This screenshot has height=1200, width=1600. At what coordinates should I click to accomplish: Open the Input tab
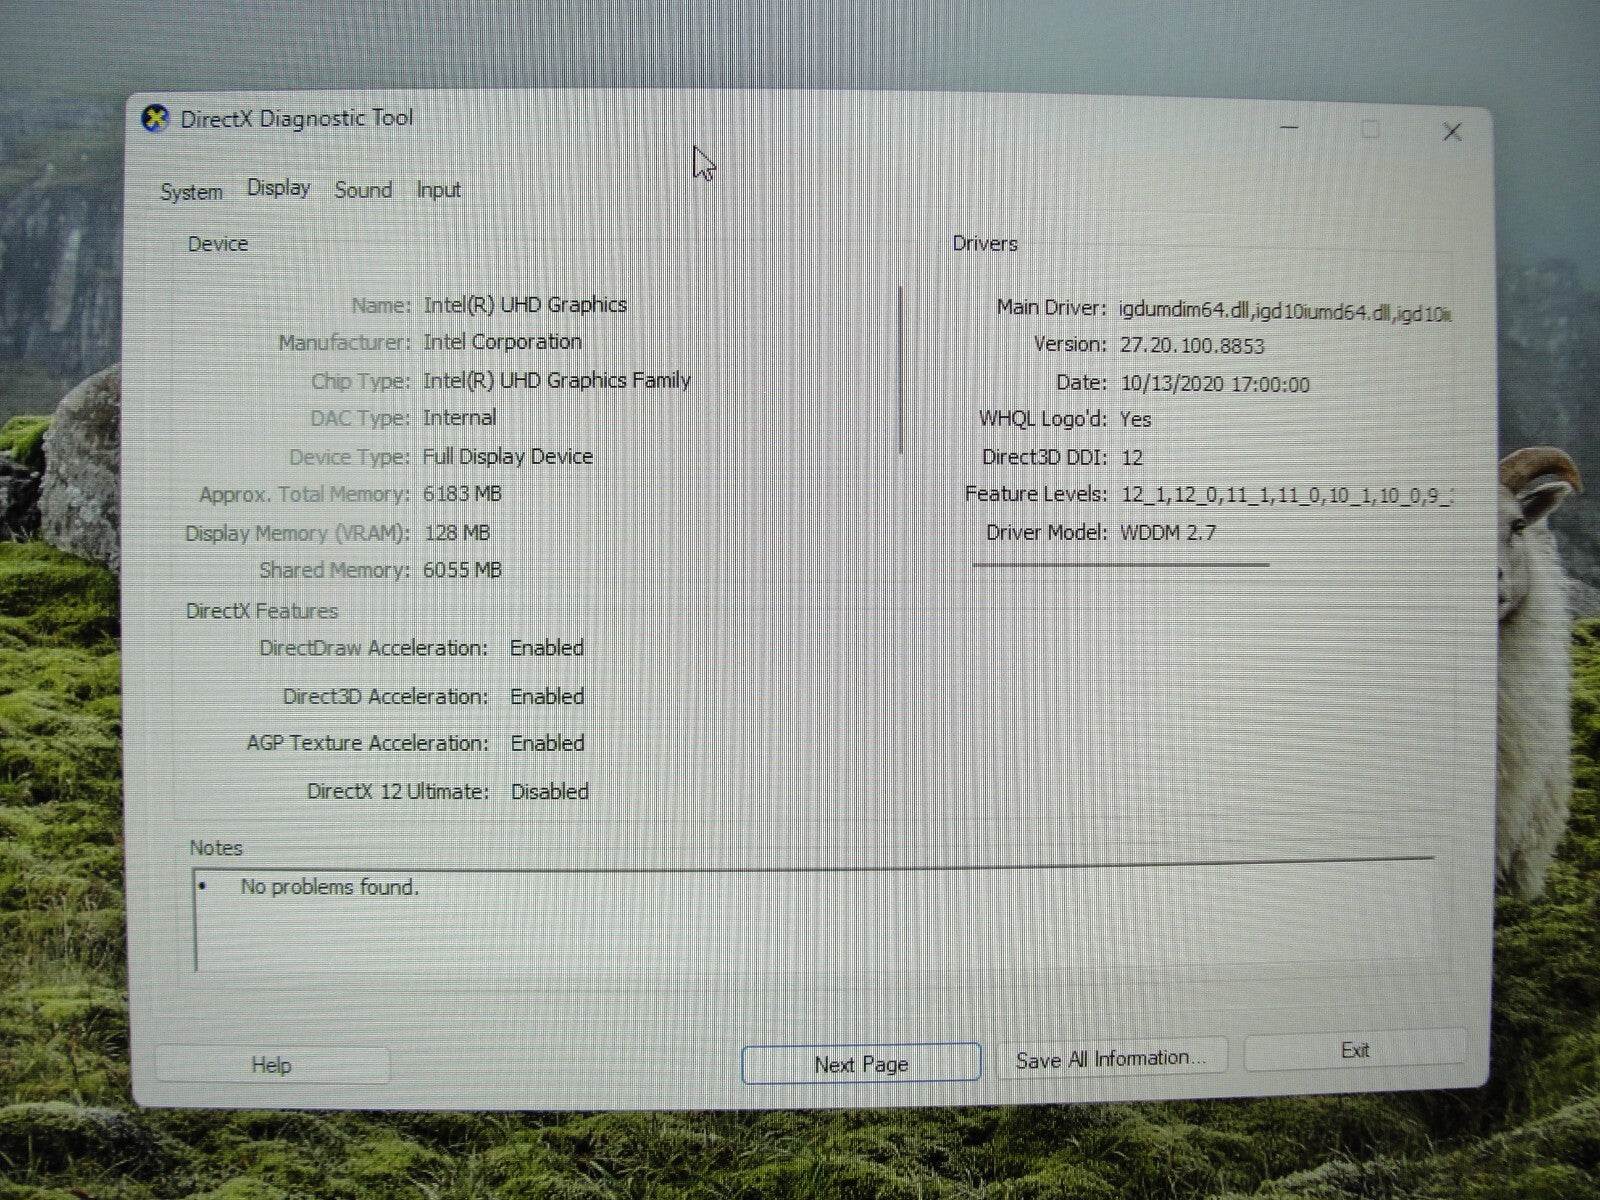[438, 189]
